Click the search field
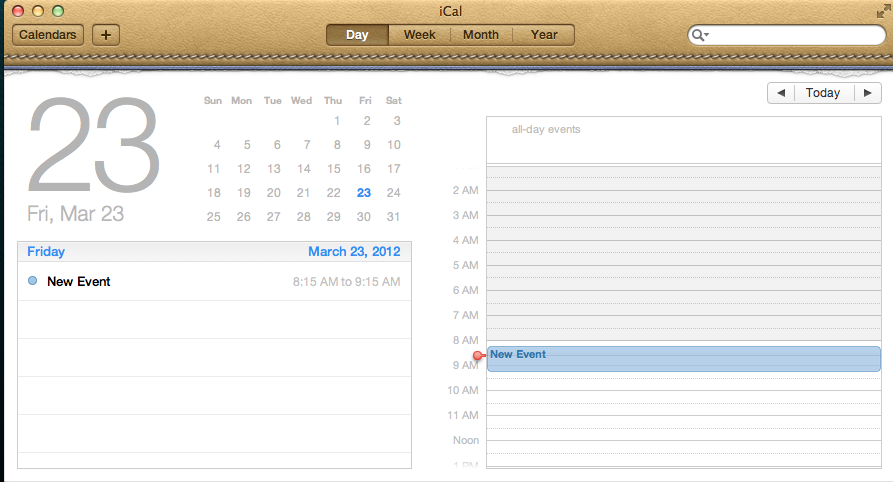The image size is (893, 482). 787,35
